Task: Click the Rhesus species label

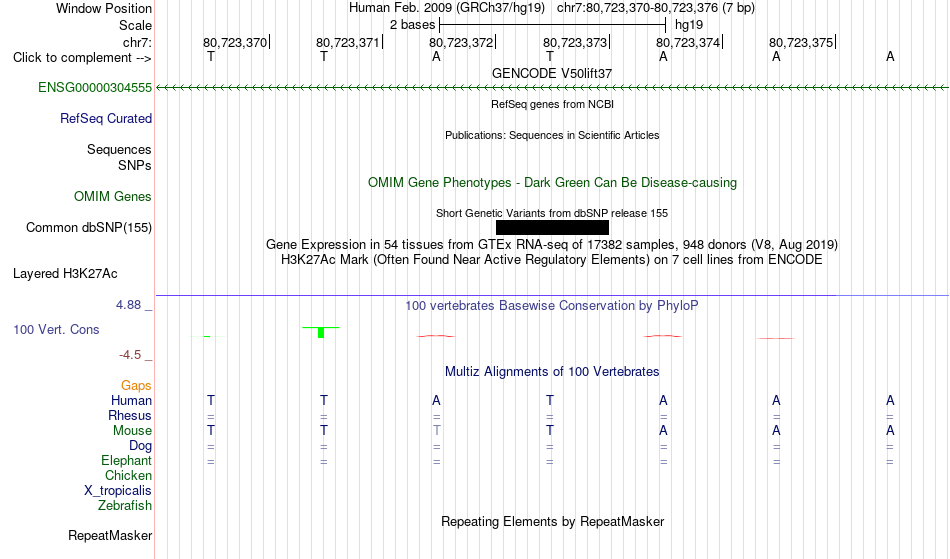Action: (130, 416)
